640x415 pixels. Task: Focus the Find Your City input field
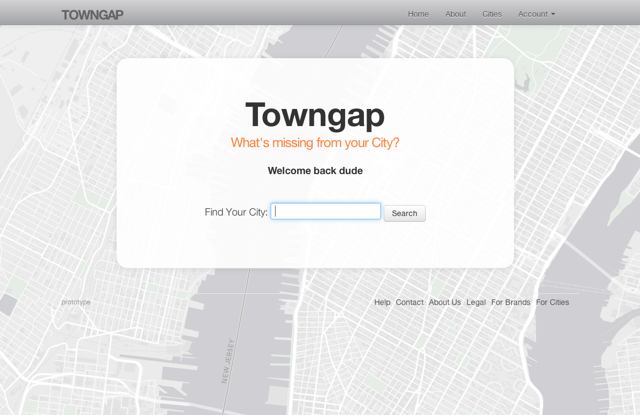click(x=326, y=212)
